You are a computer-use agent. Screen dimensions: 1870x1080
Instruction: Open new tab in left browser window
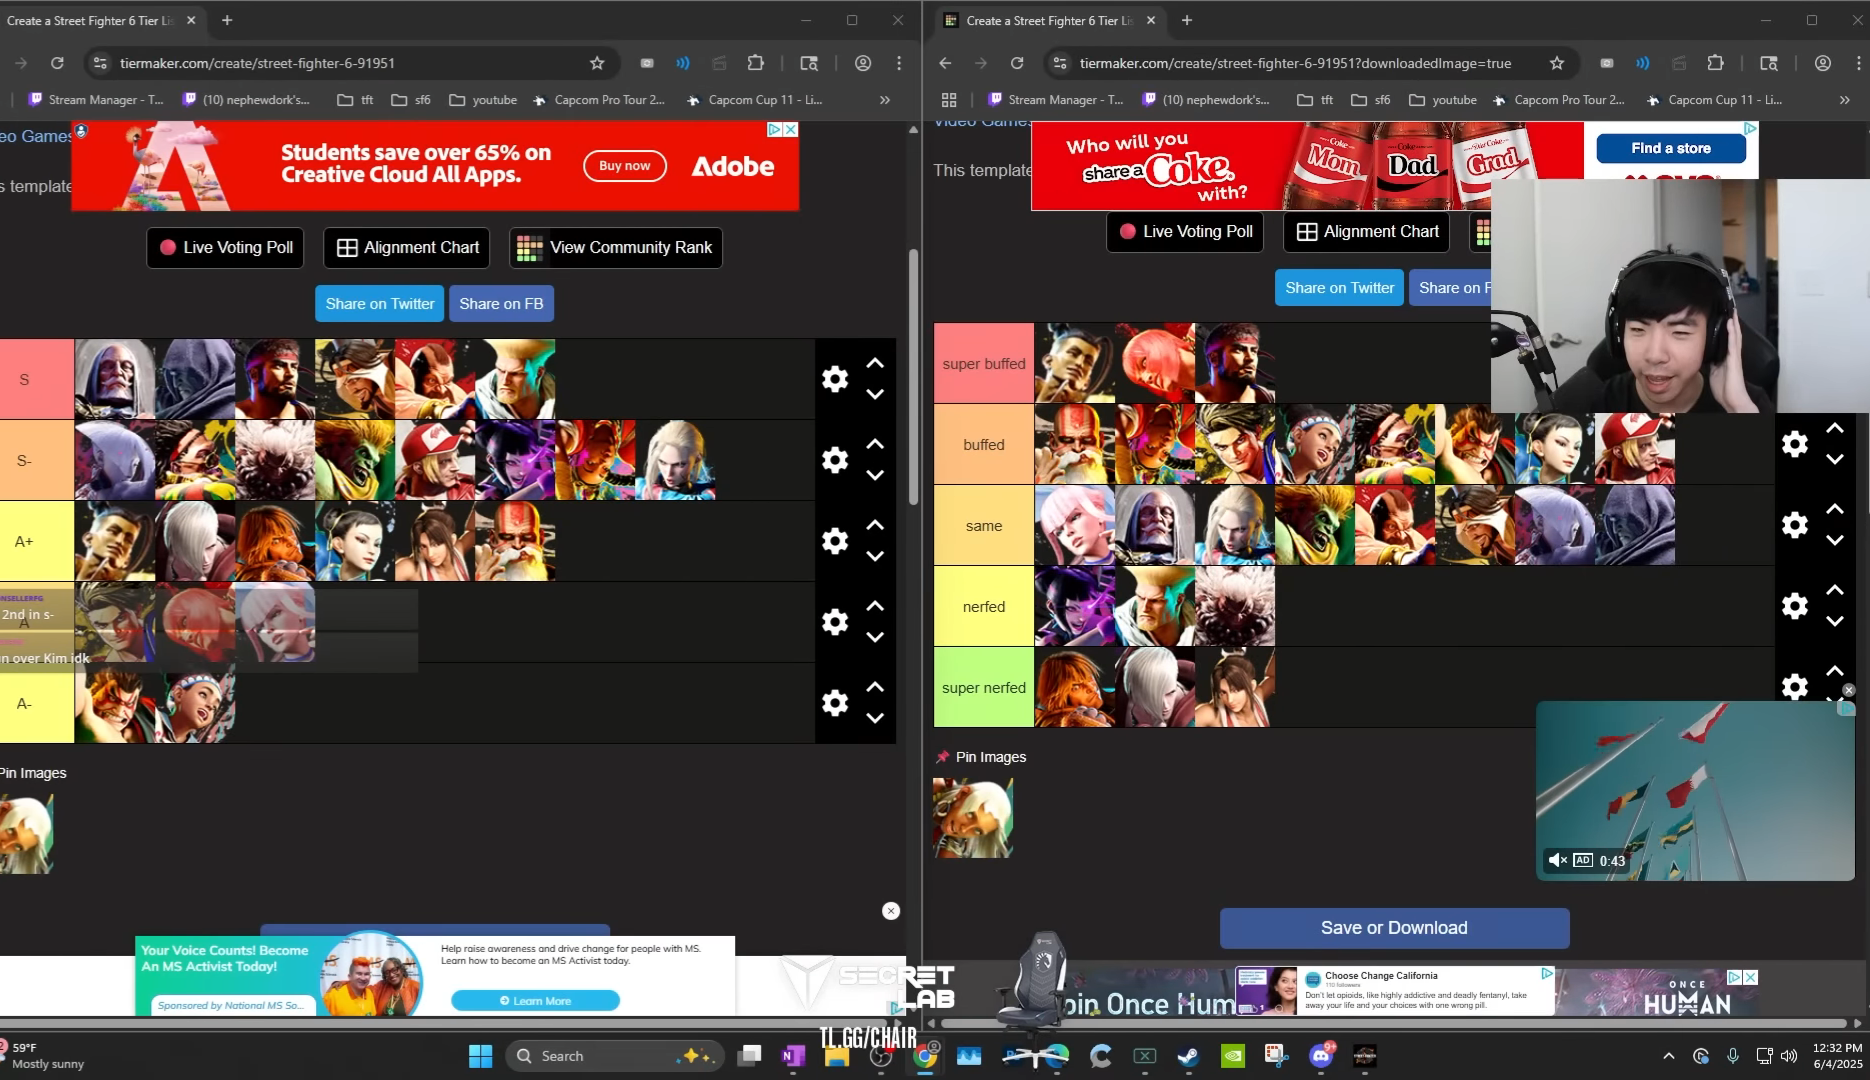(227, 20)
